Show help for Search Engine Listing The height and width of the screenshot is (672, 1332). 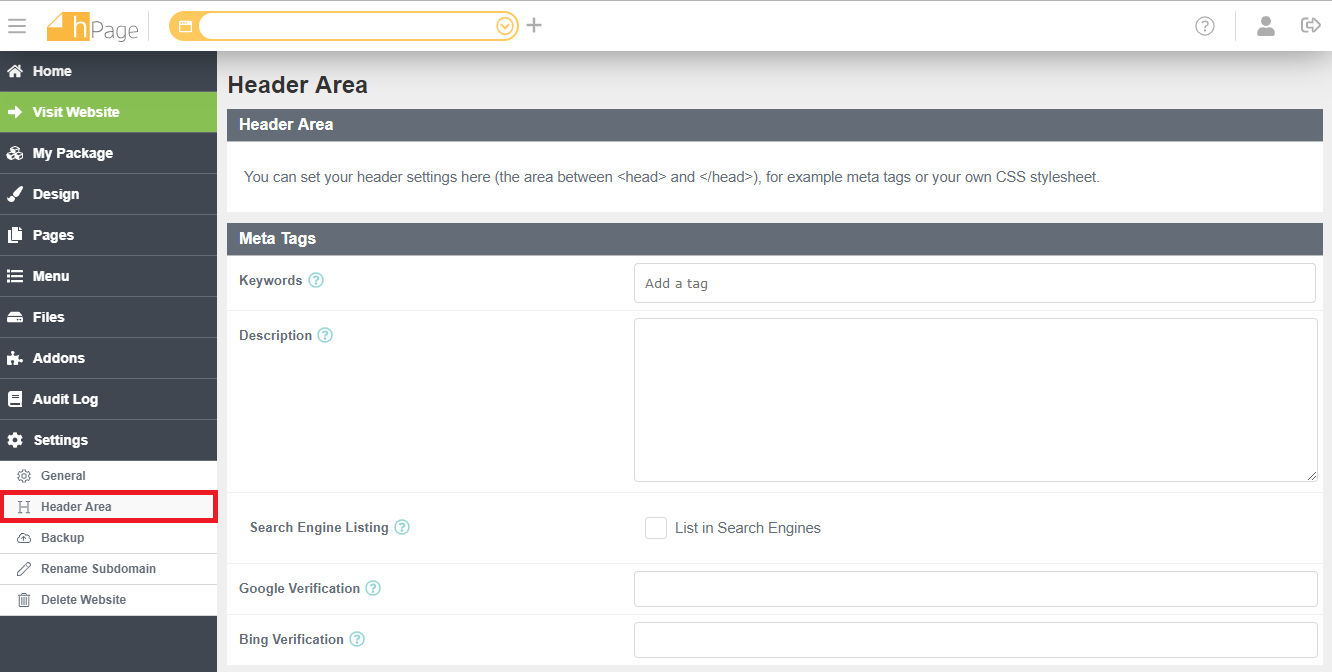(402, 527)
